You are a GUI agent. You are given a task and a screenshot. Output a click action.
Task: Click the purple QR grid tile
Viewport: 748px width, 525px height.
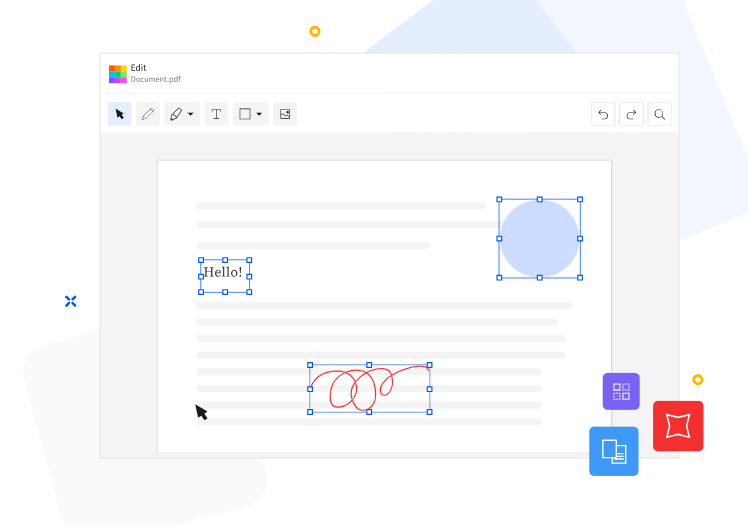point(621,391)
